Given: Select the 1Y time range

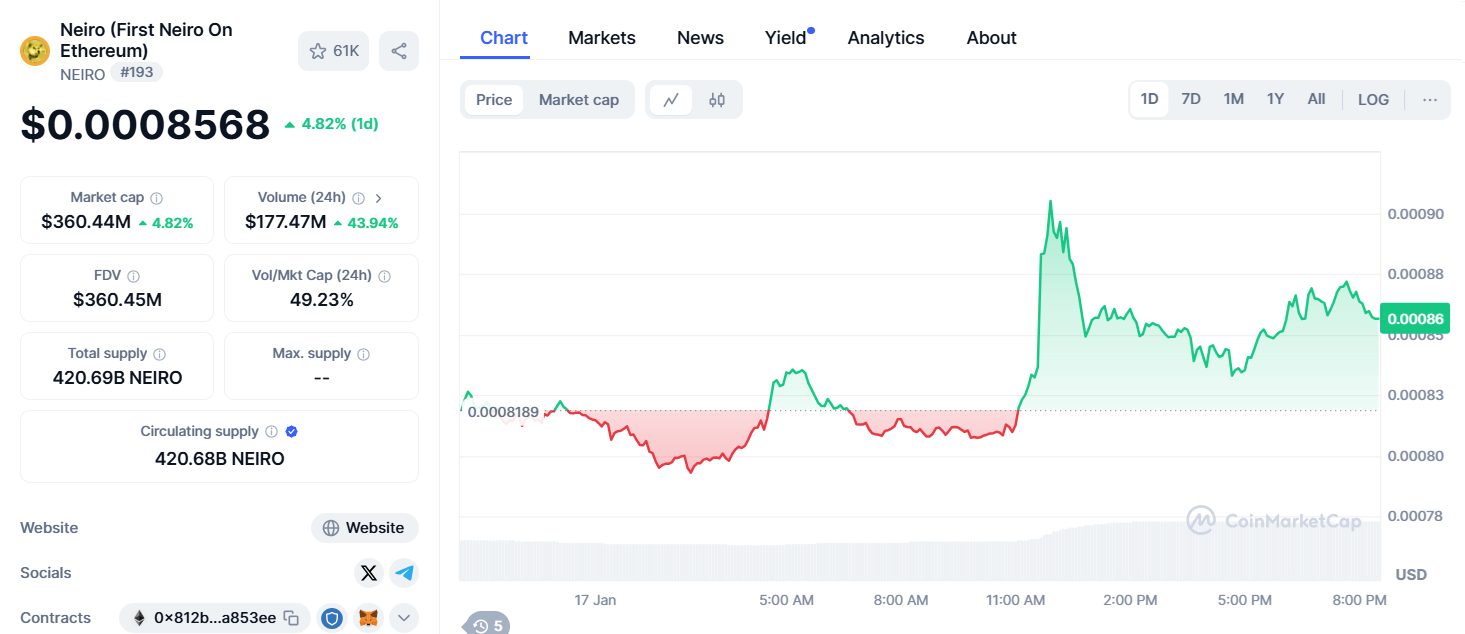Looking at the screenshot, I should click(x=1275, y=99).
